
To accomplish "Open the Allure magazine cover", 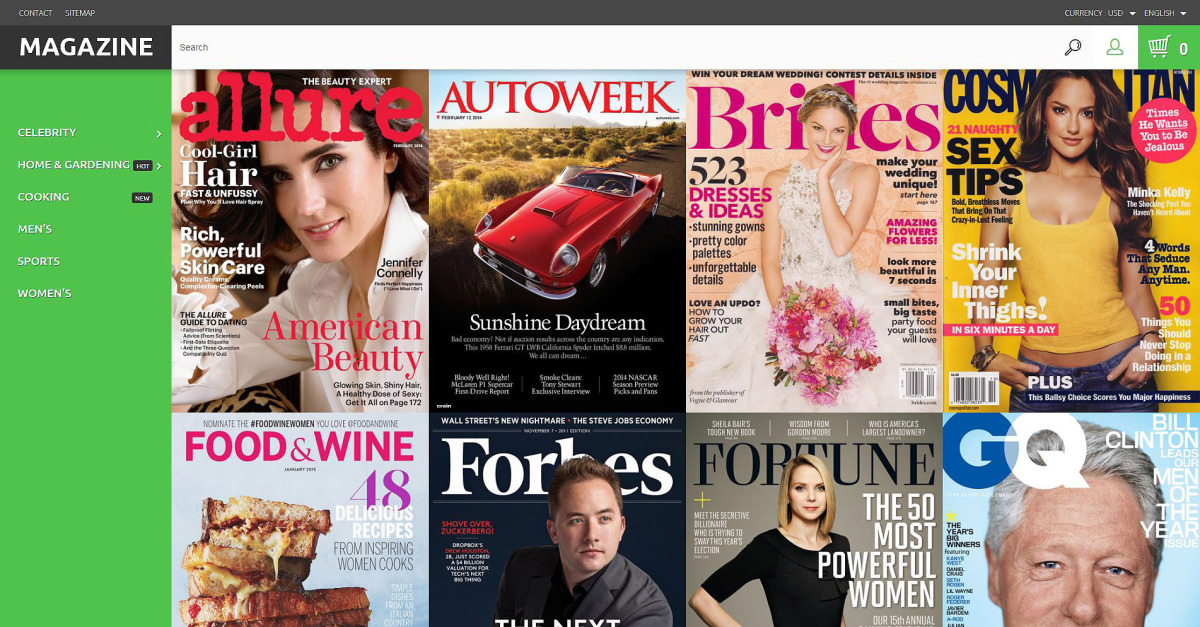I will [300, 240].
